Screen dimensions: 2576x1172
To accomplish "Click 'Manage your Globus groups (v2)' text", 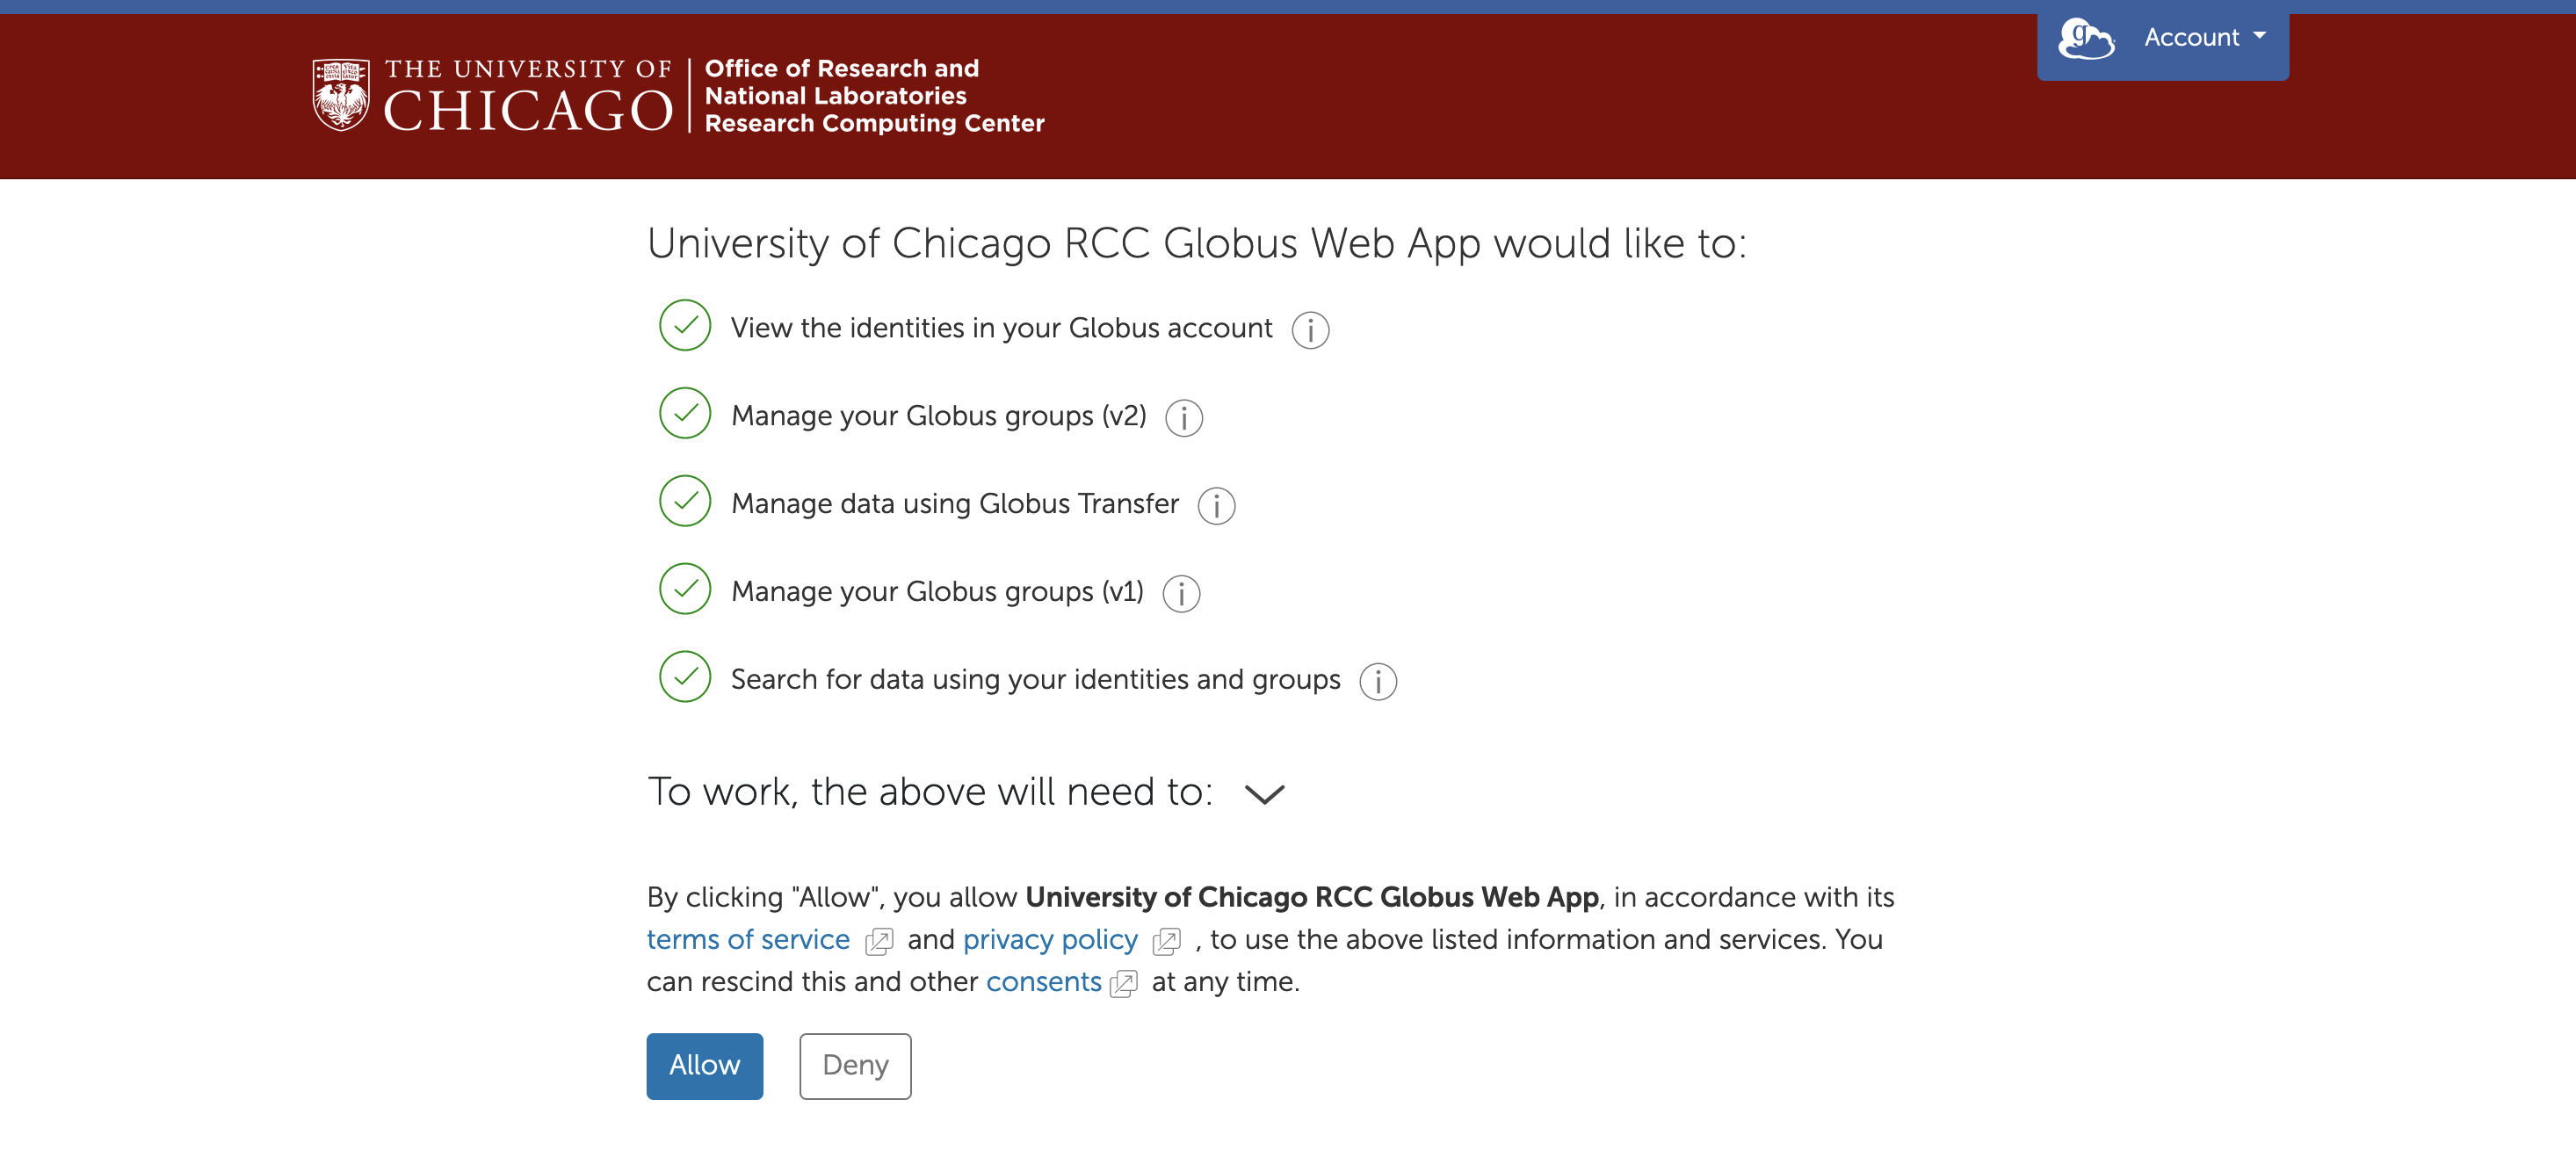I will tap(938, 416).
